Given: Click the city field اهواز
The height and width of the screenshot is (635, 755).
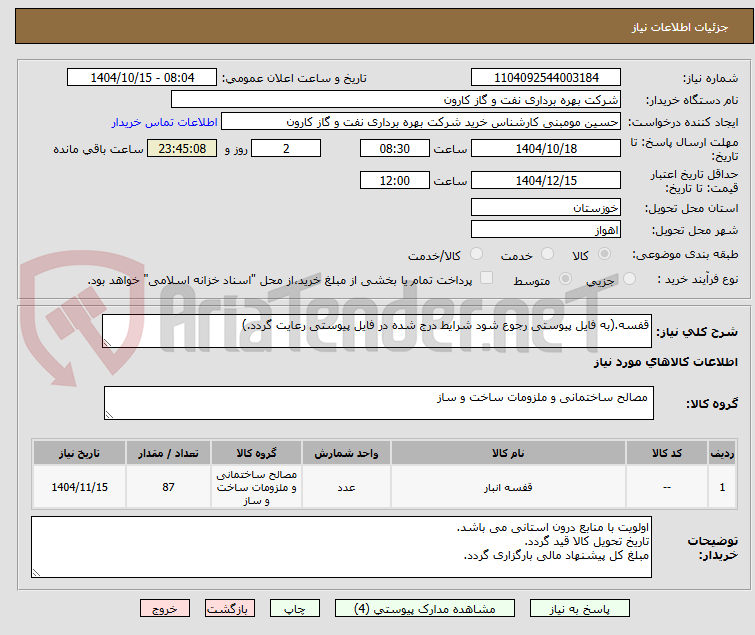Looking at the screenshot, I should (x=546, y=230).
